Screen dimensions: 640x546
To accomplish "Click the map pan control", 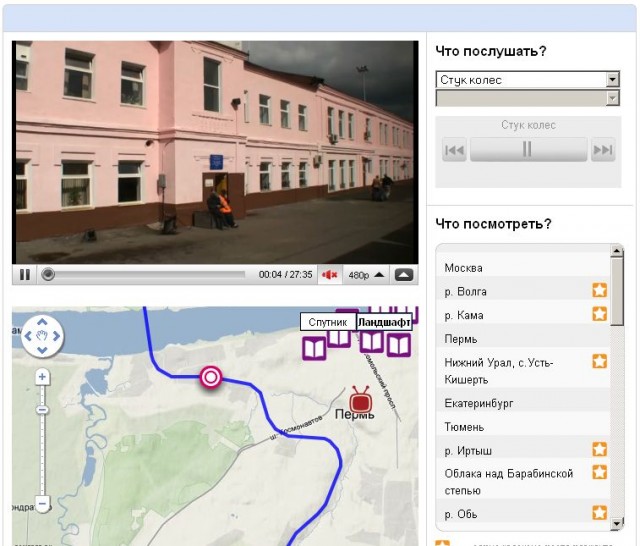I will (42, 337).
